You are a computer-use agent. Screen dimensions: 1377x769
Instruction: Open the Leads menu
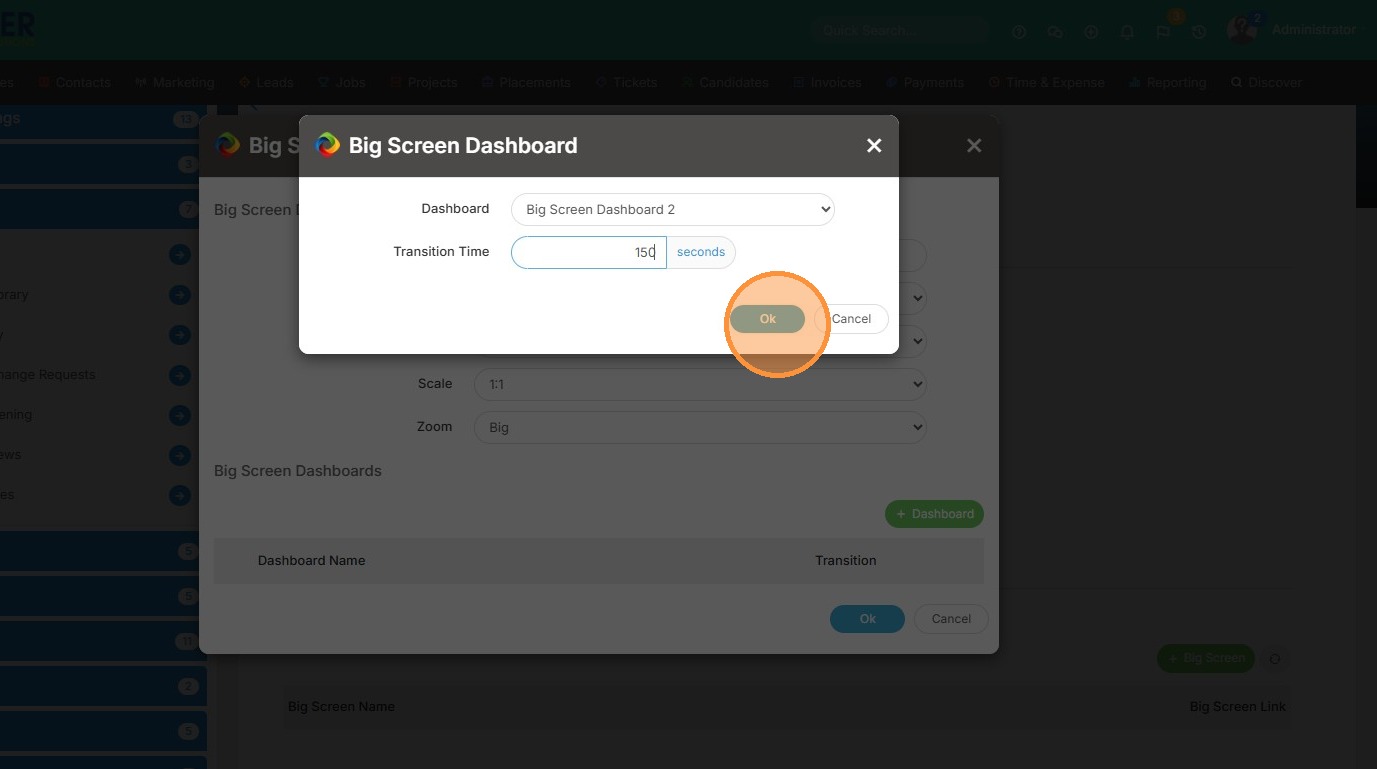[267, 82]
